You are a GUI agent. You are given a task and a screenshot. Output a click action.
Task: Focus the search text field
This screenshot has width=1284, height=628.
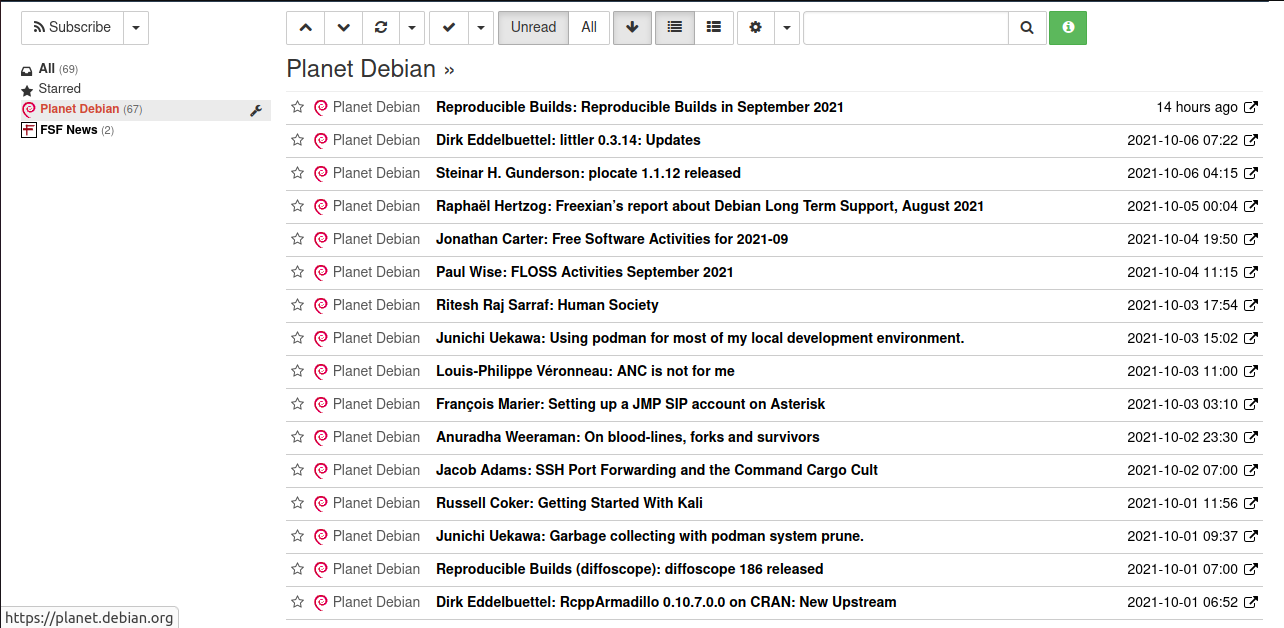[906, 28]
